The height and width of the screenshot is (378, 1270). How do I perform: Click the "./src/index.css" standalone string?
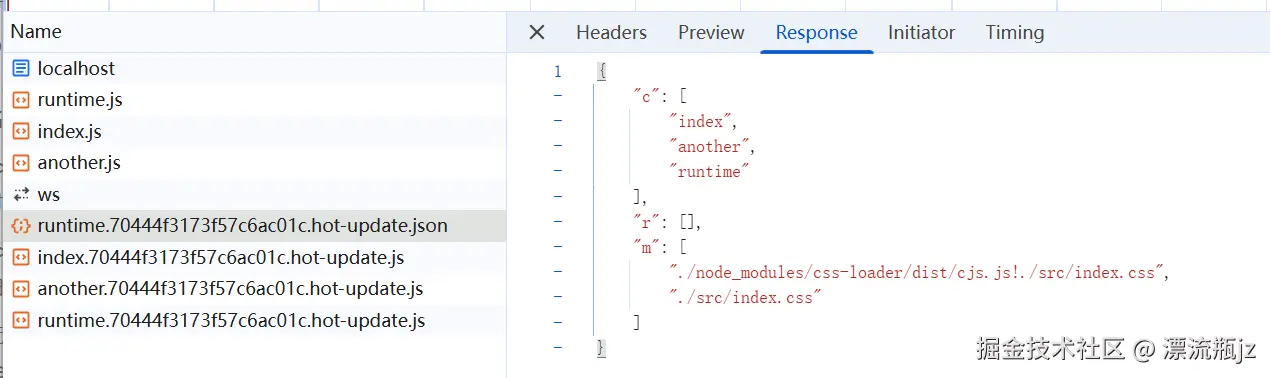[x=746, y=296]
